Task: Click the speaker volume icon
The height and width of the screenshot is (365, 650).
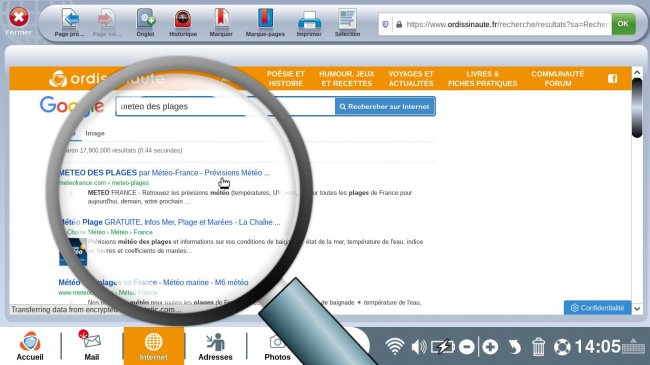Action: click(419, 347)
